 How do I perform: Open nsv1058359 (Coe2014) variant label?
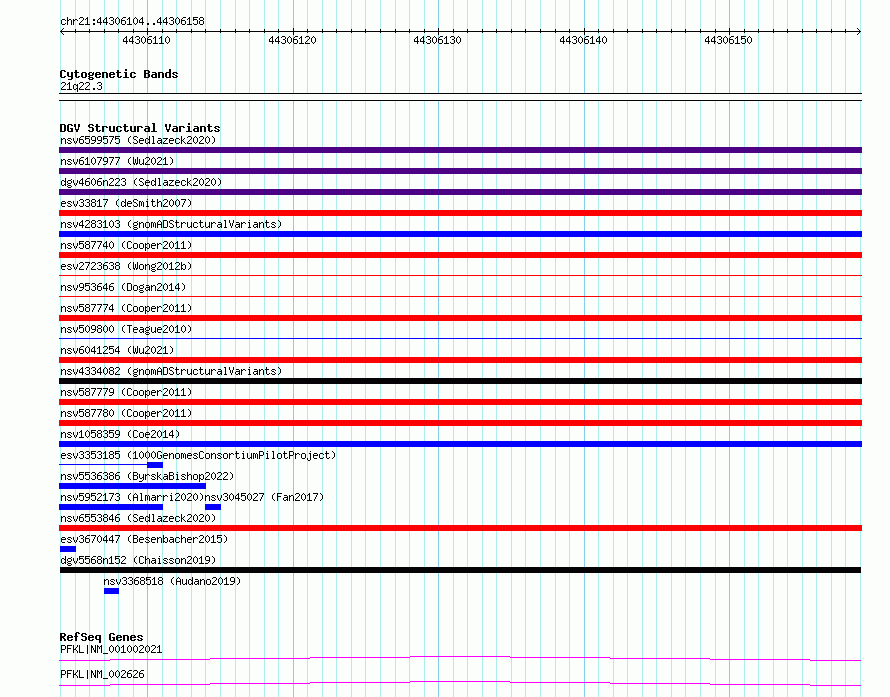(x=120, y=434)
